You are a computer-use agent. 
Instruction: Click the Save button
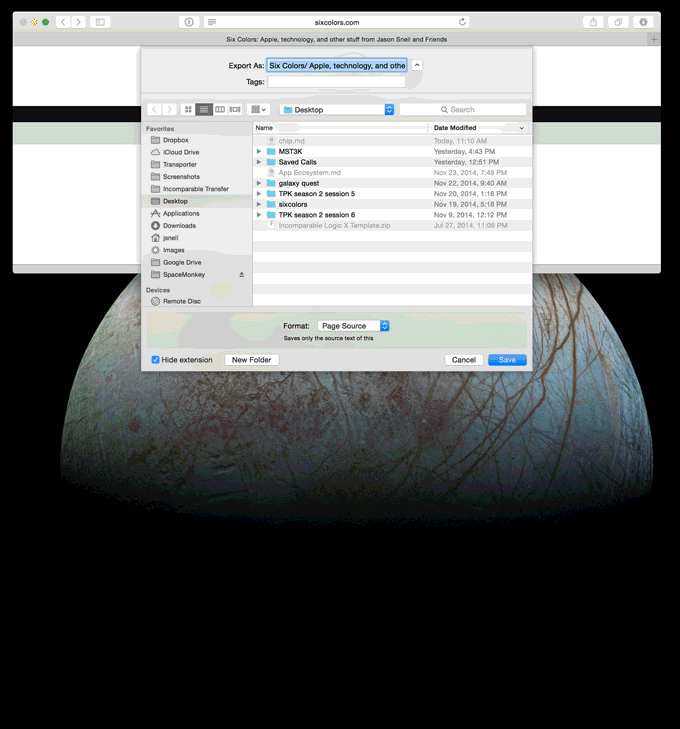[507, 360]
